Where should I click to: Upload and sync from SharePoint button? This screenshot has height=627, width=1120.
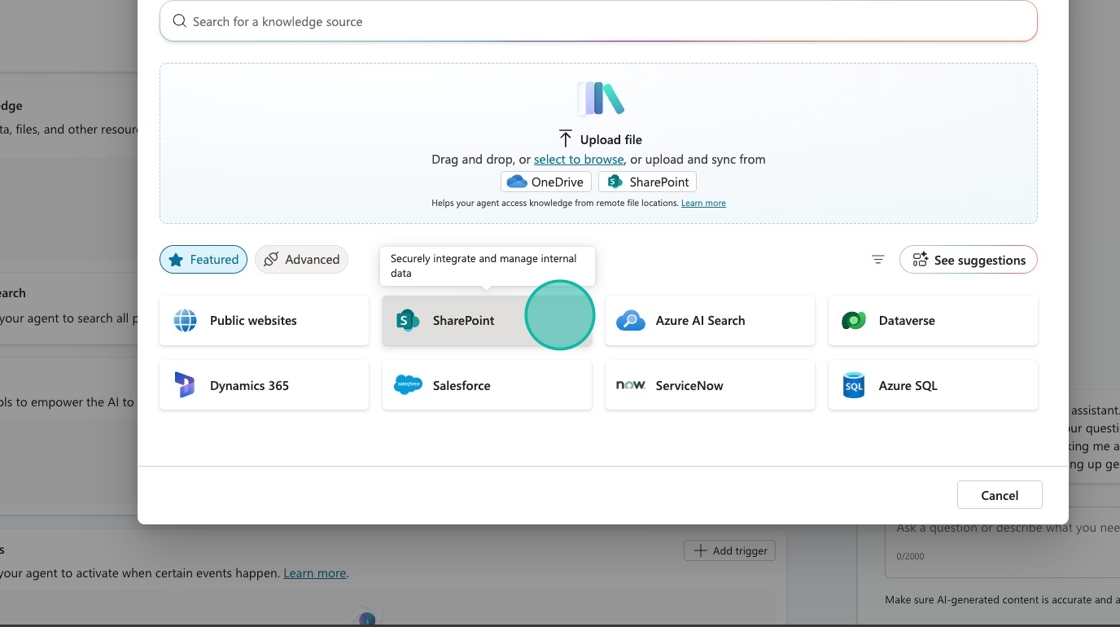[647, 182]
